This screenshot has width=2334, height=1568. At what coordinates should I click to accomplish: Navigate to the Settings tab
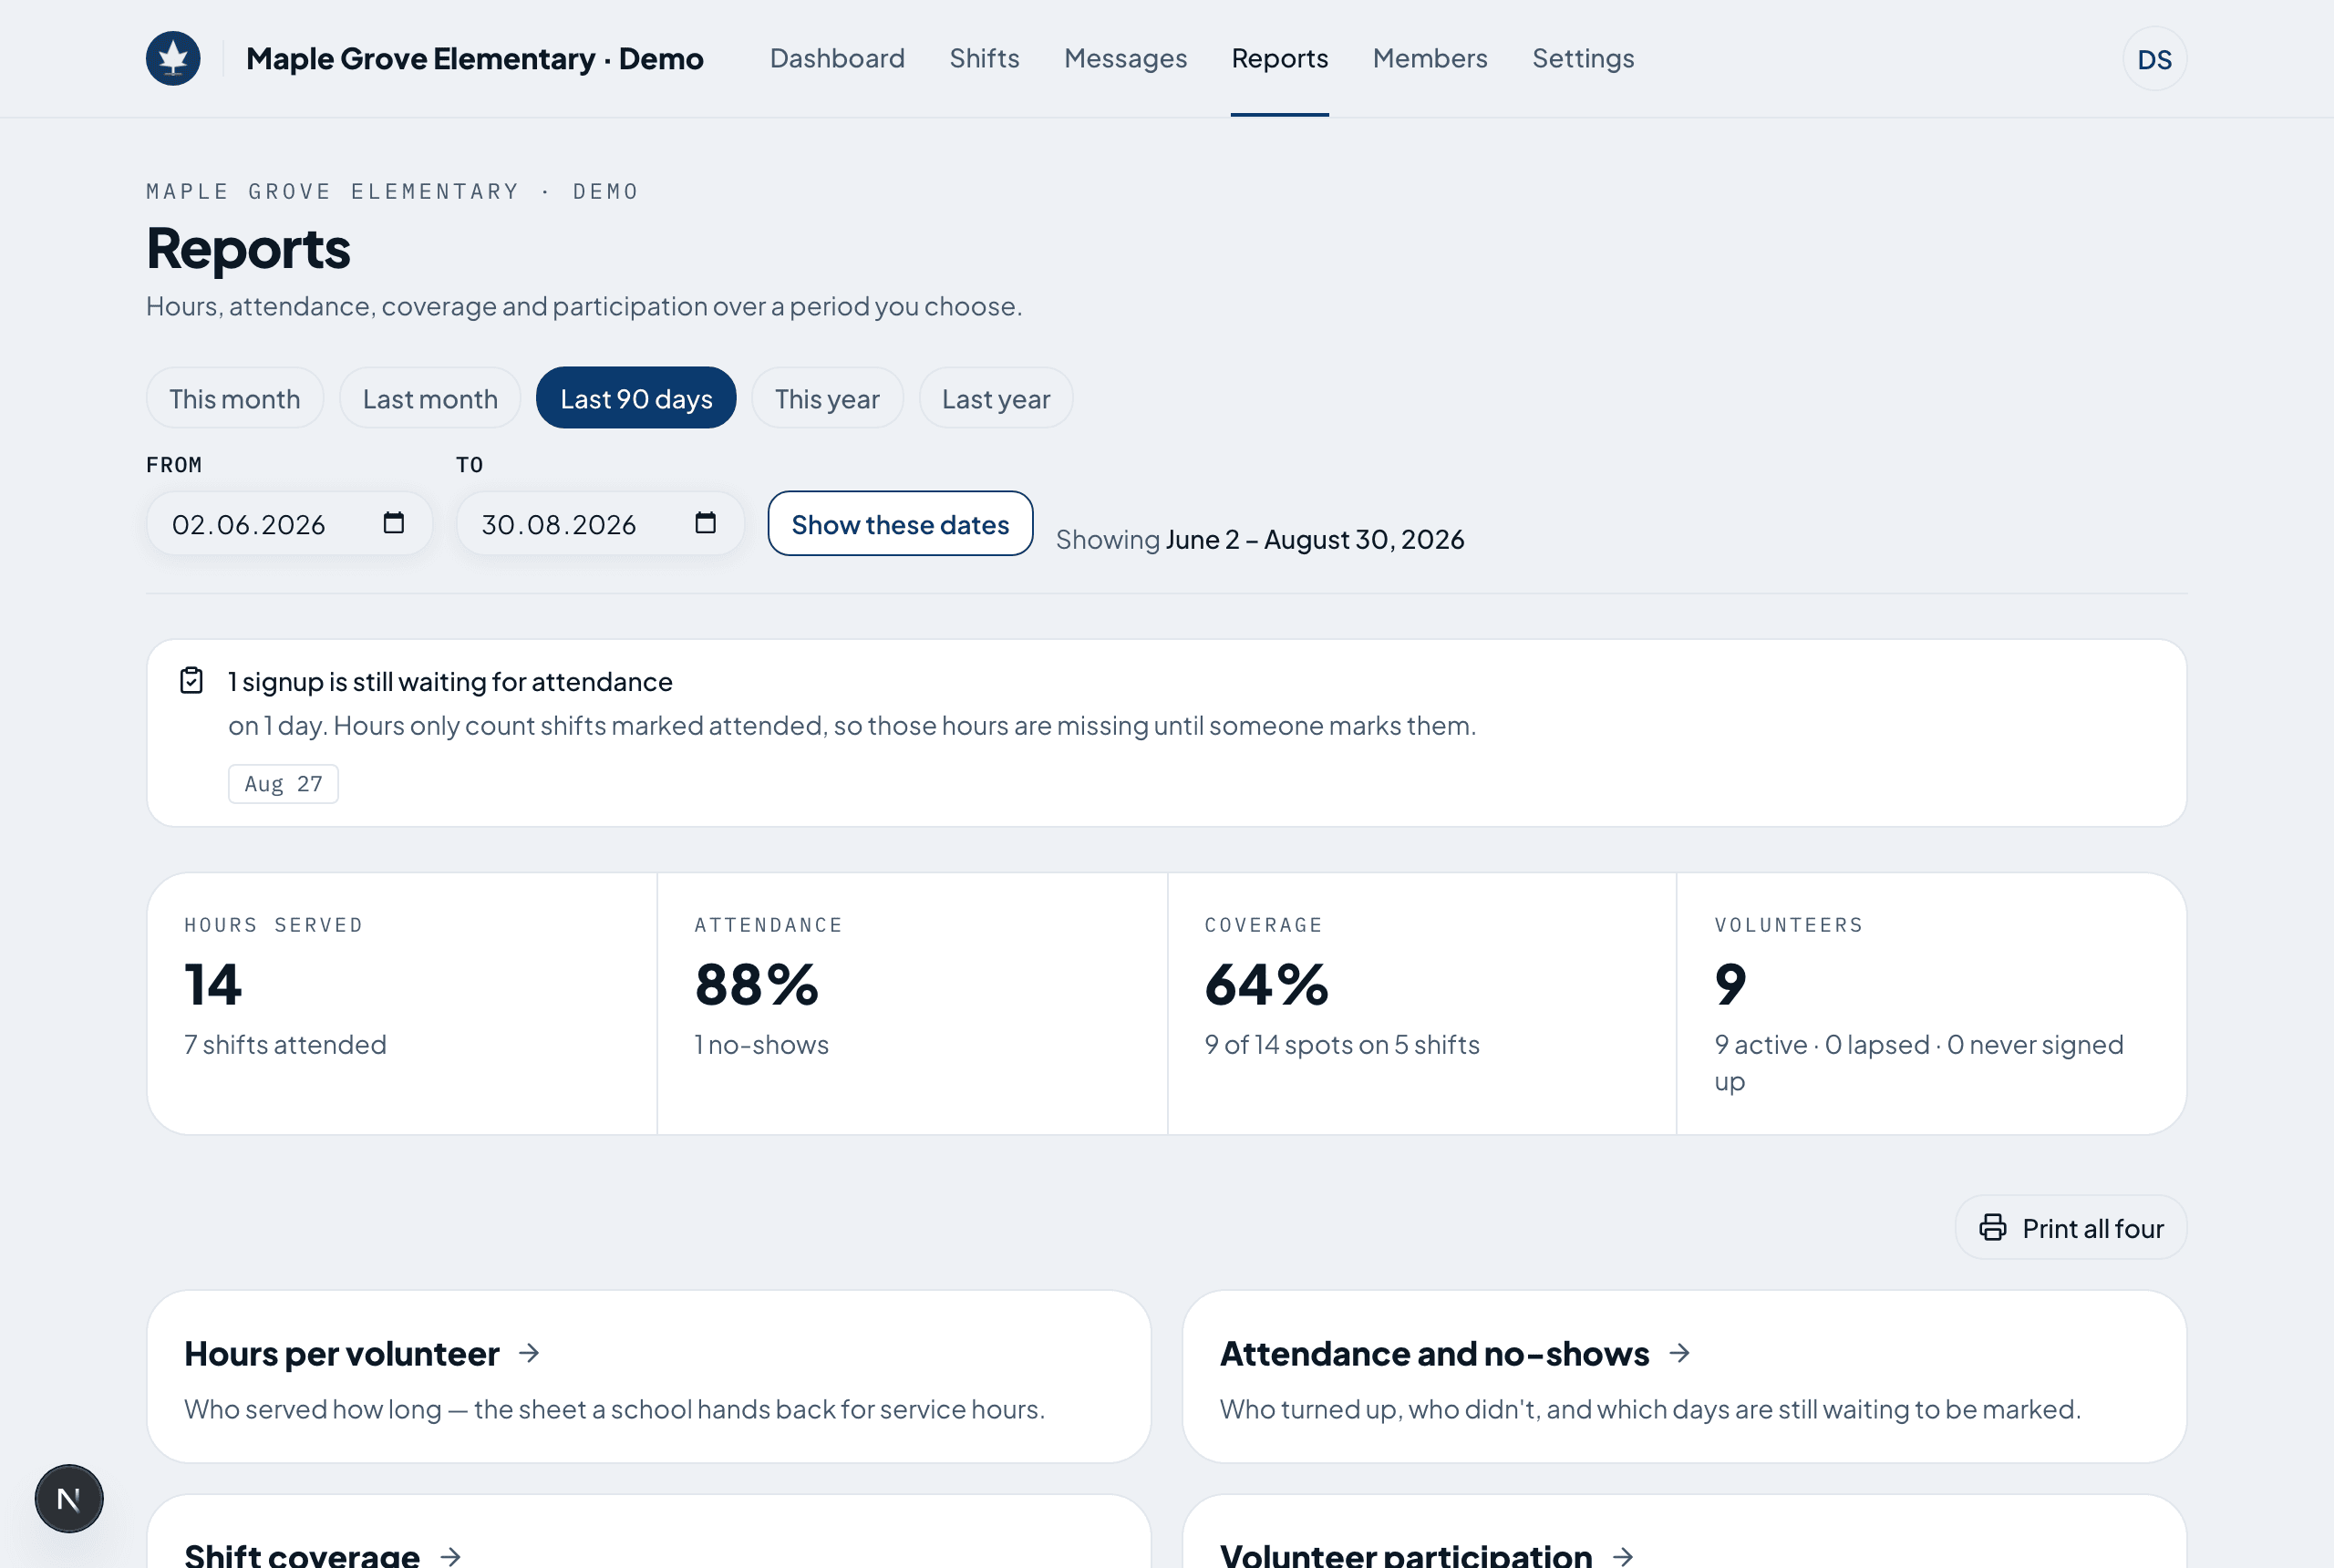(1583, 58)
